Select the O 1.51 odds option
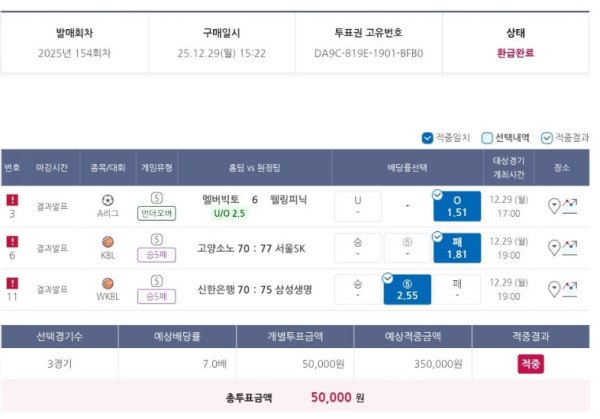 pos(457,206)
